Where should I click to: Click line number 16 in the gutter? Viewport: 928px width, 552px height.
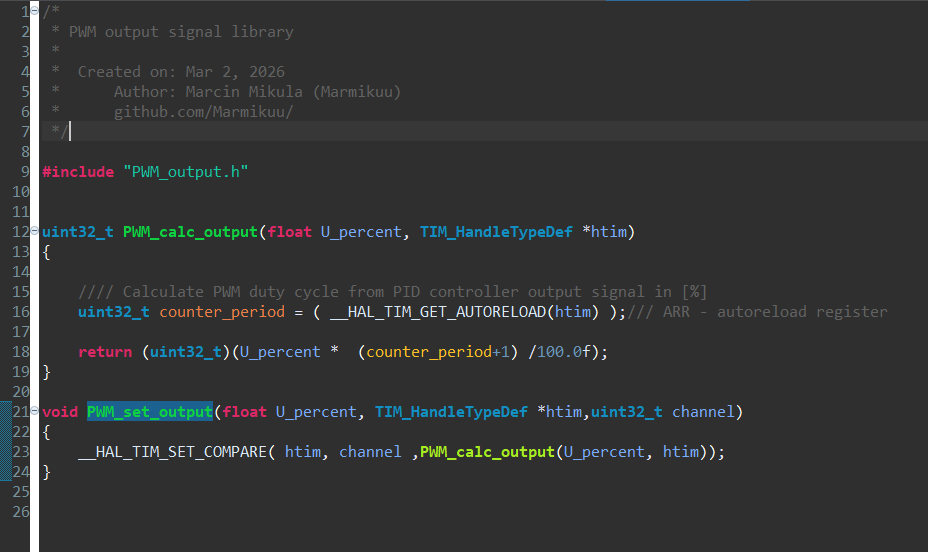click(21, 312)
